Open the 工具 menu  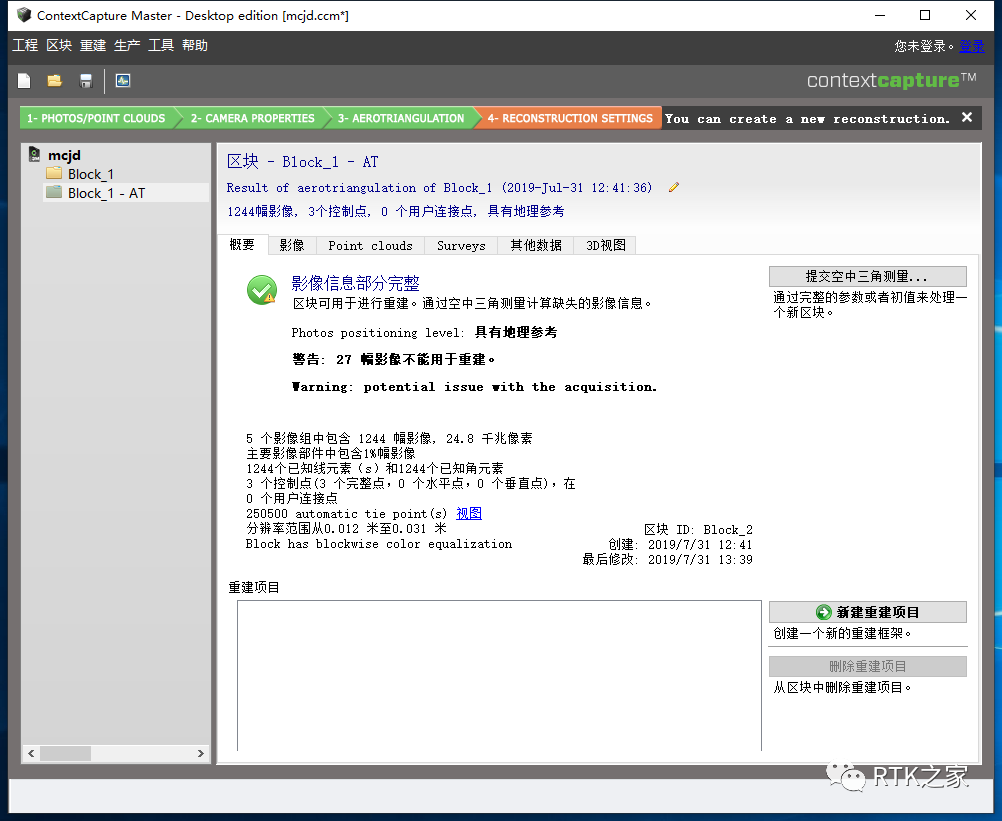pyautogui.click(x=161, y=45)
